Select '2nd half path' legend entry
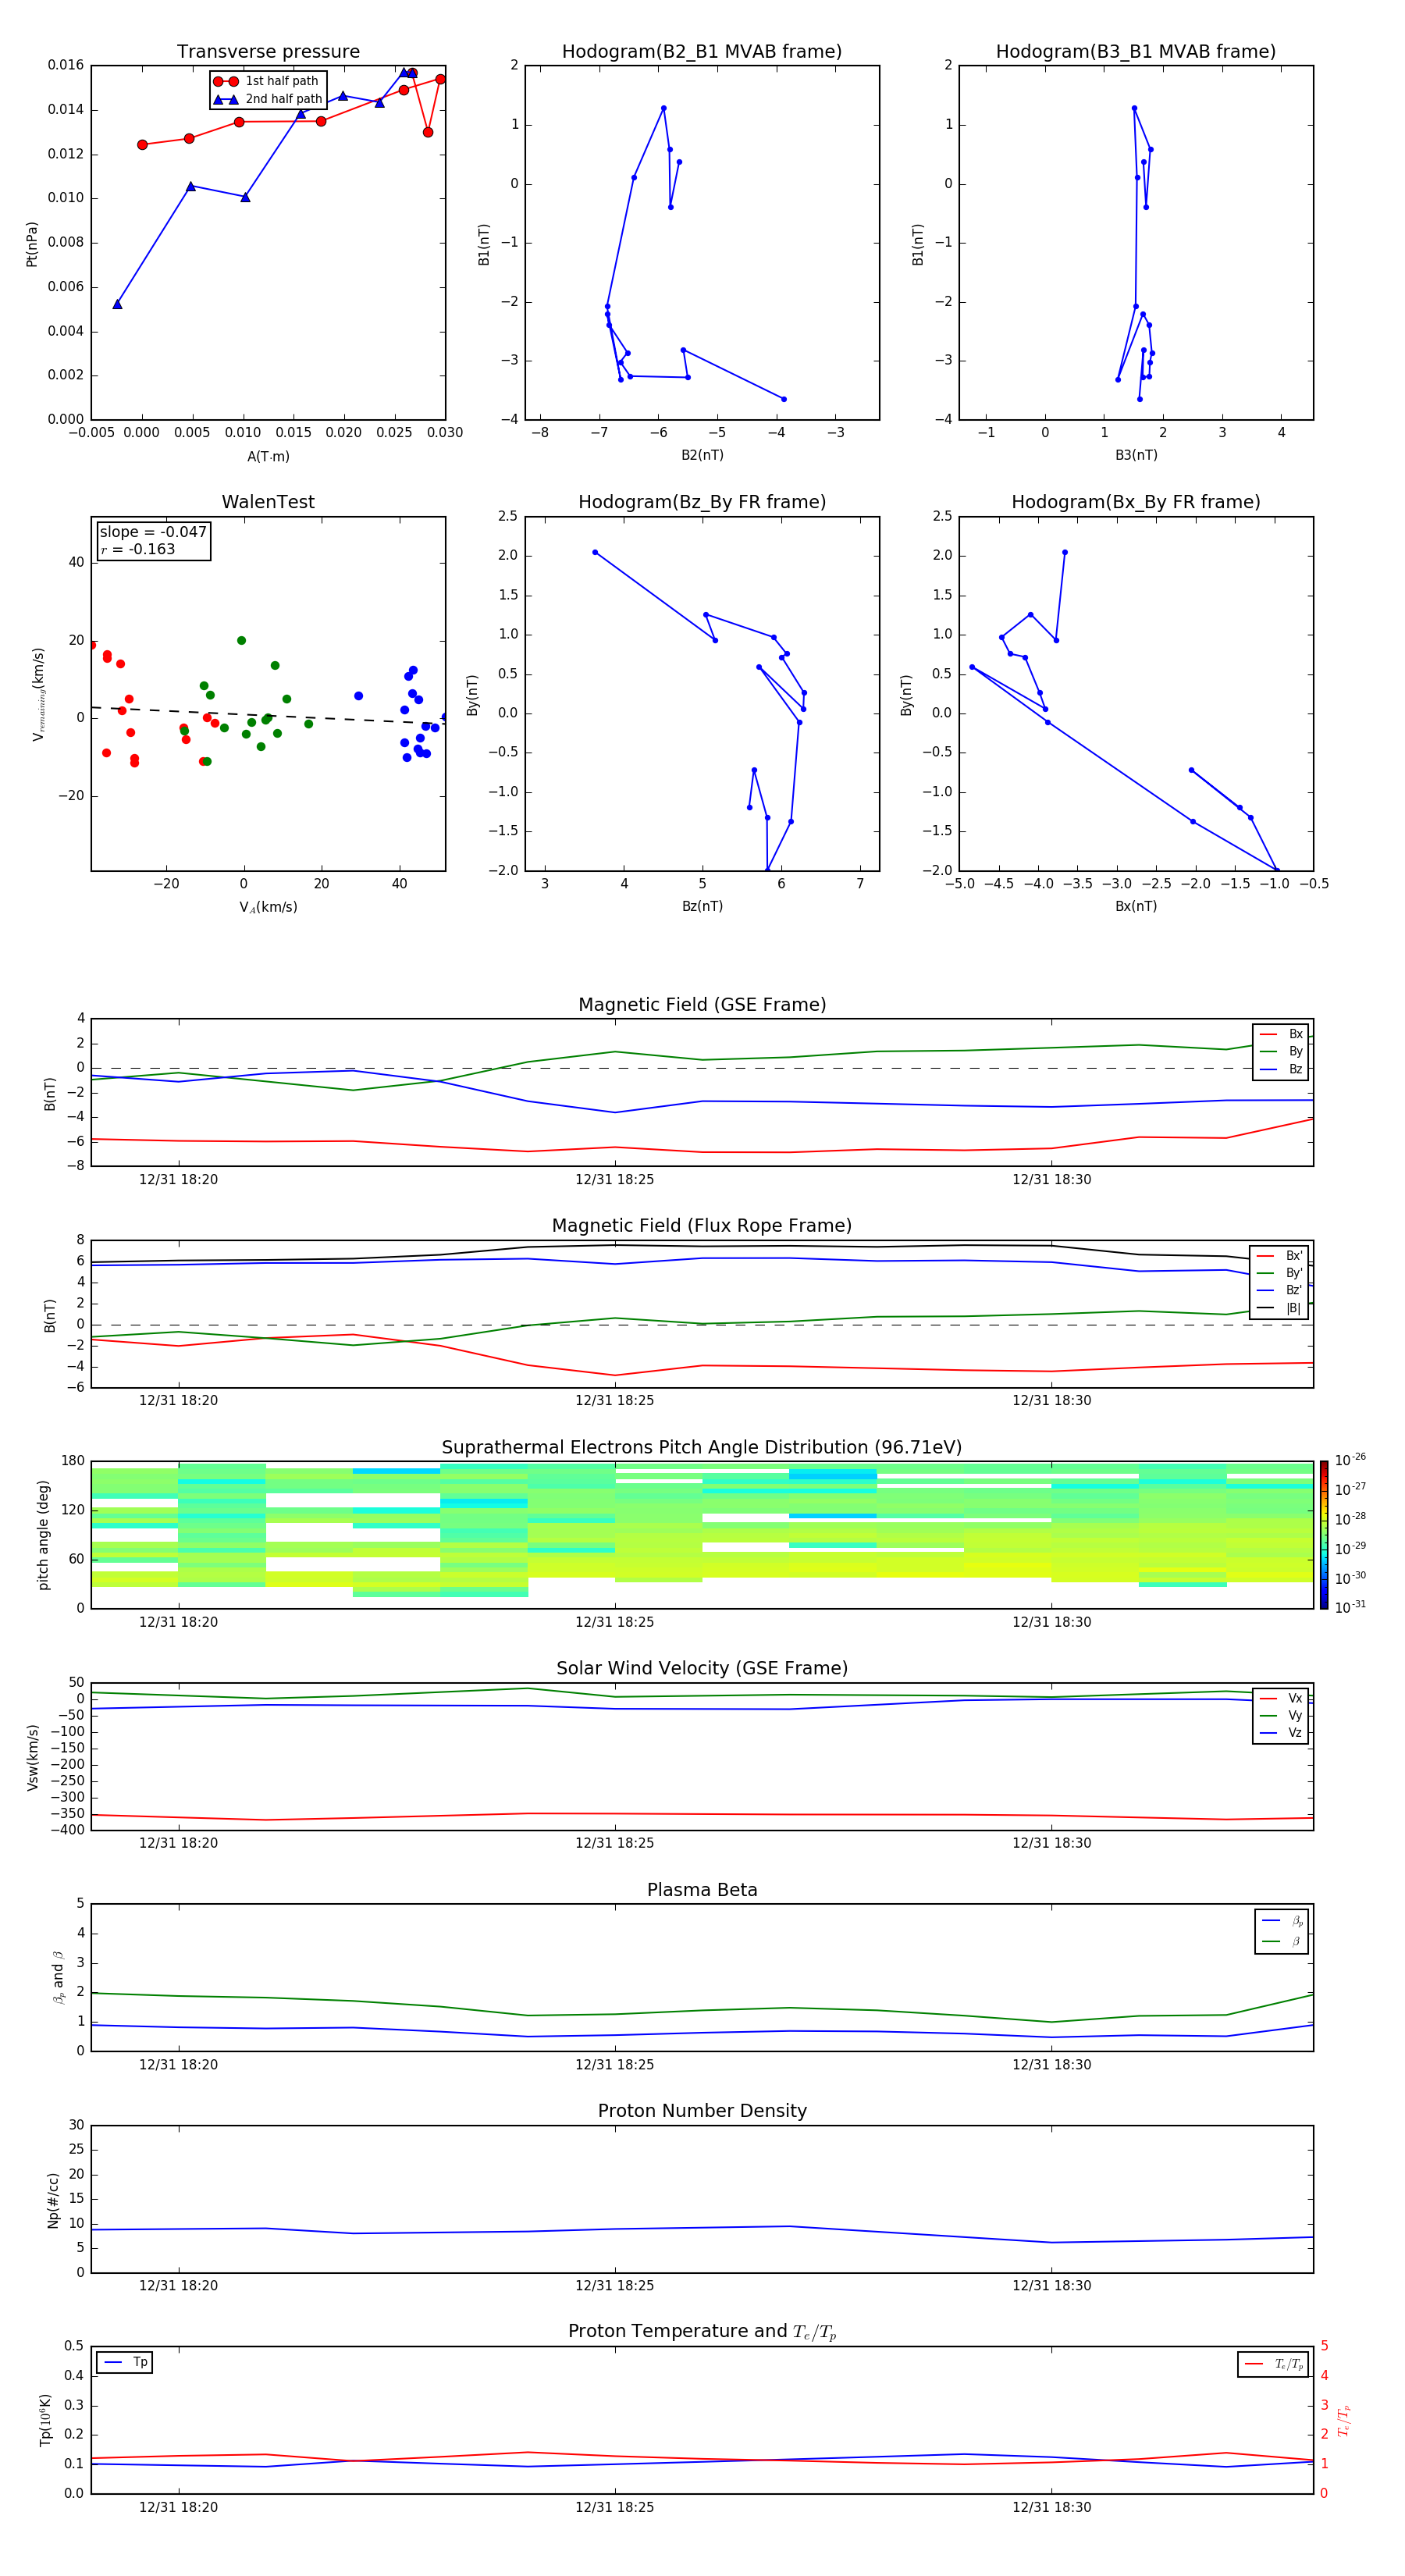 [267, 99]
